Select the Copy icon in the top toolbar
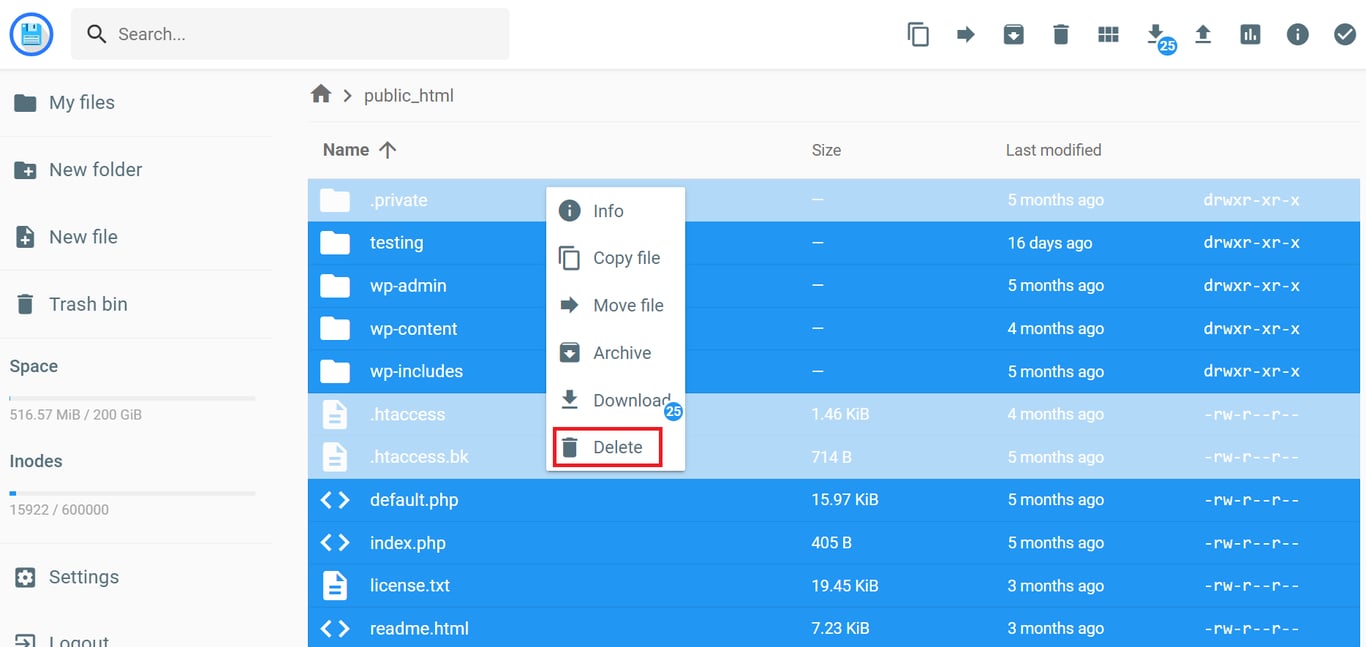 click(918, 33)
